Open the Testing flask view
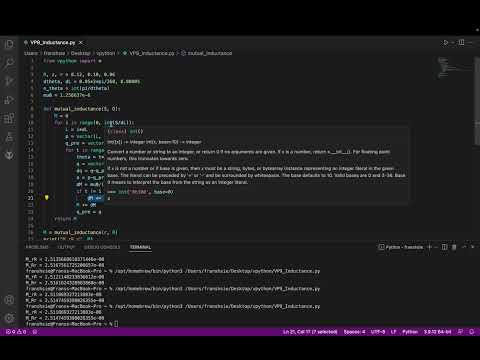 [9, 137]
